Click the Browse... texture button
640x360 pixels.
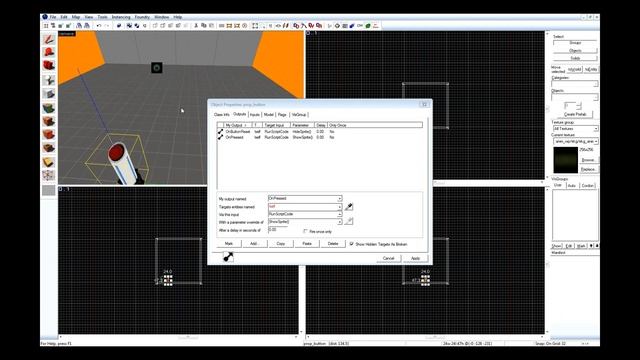588,160
